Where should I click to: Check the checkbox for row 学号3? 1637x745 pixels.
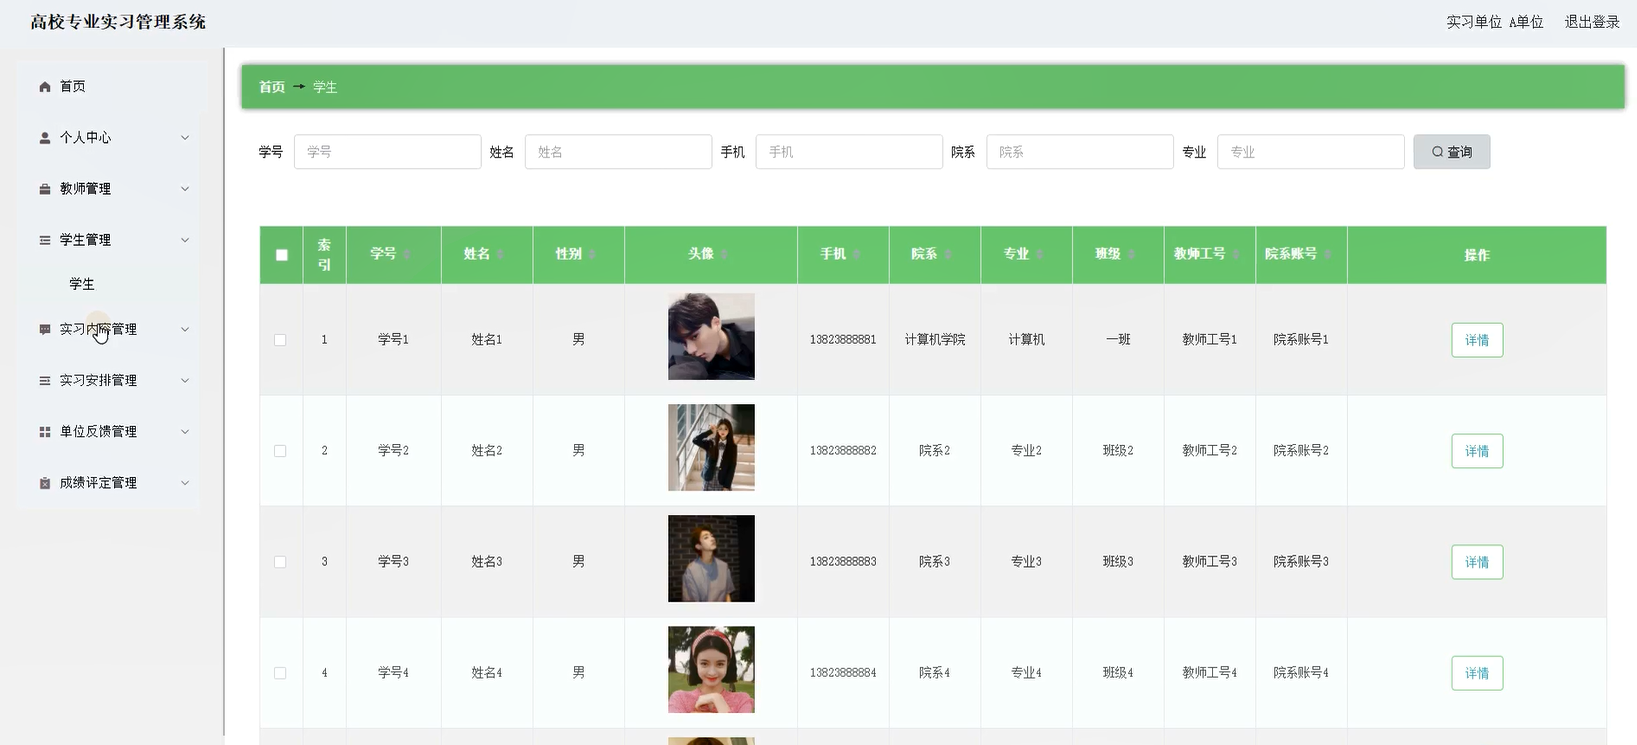(280, 562)
